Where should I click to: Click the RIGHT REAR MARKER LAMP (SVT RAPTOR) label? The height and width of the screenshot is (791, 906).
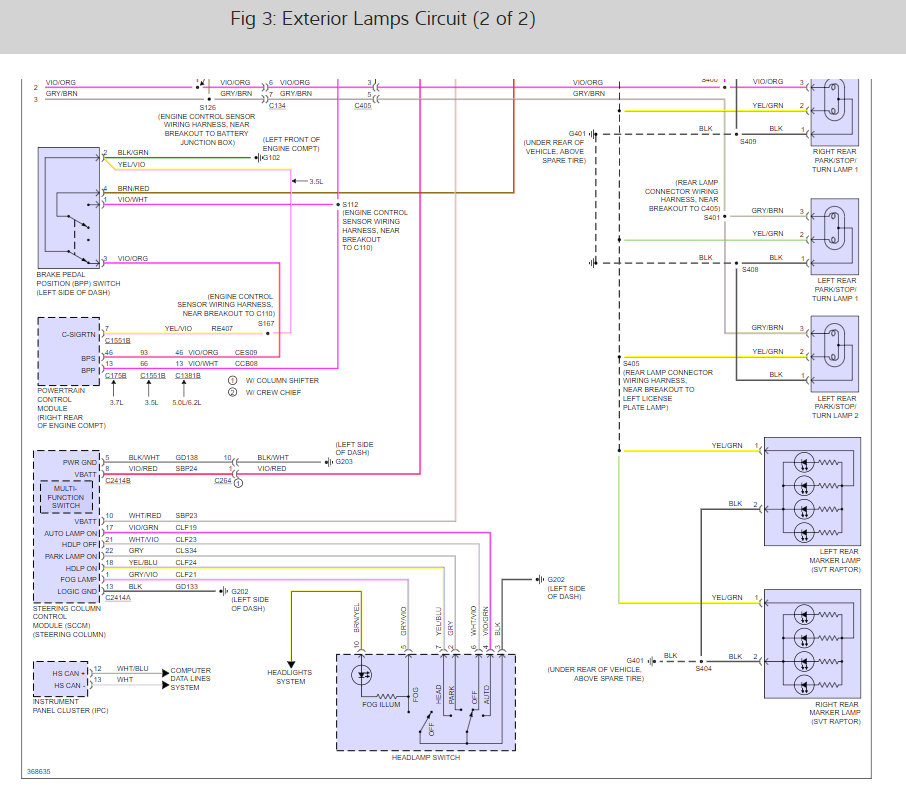pos(835,713)
